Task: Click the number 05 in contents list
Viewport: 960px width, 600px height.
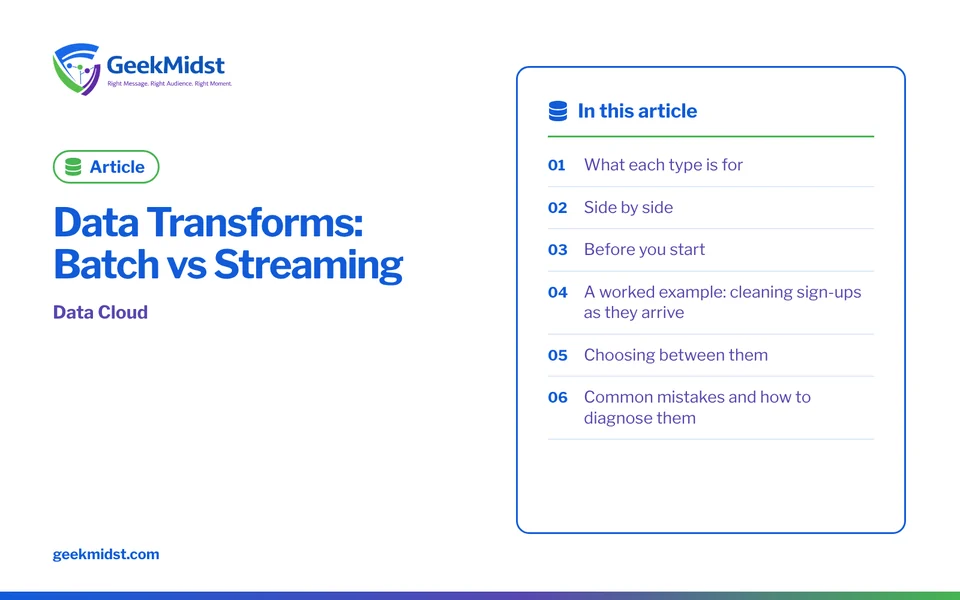Action: coord(558,355)
